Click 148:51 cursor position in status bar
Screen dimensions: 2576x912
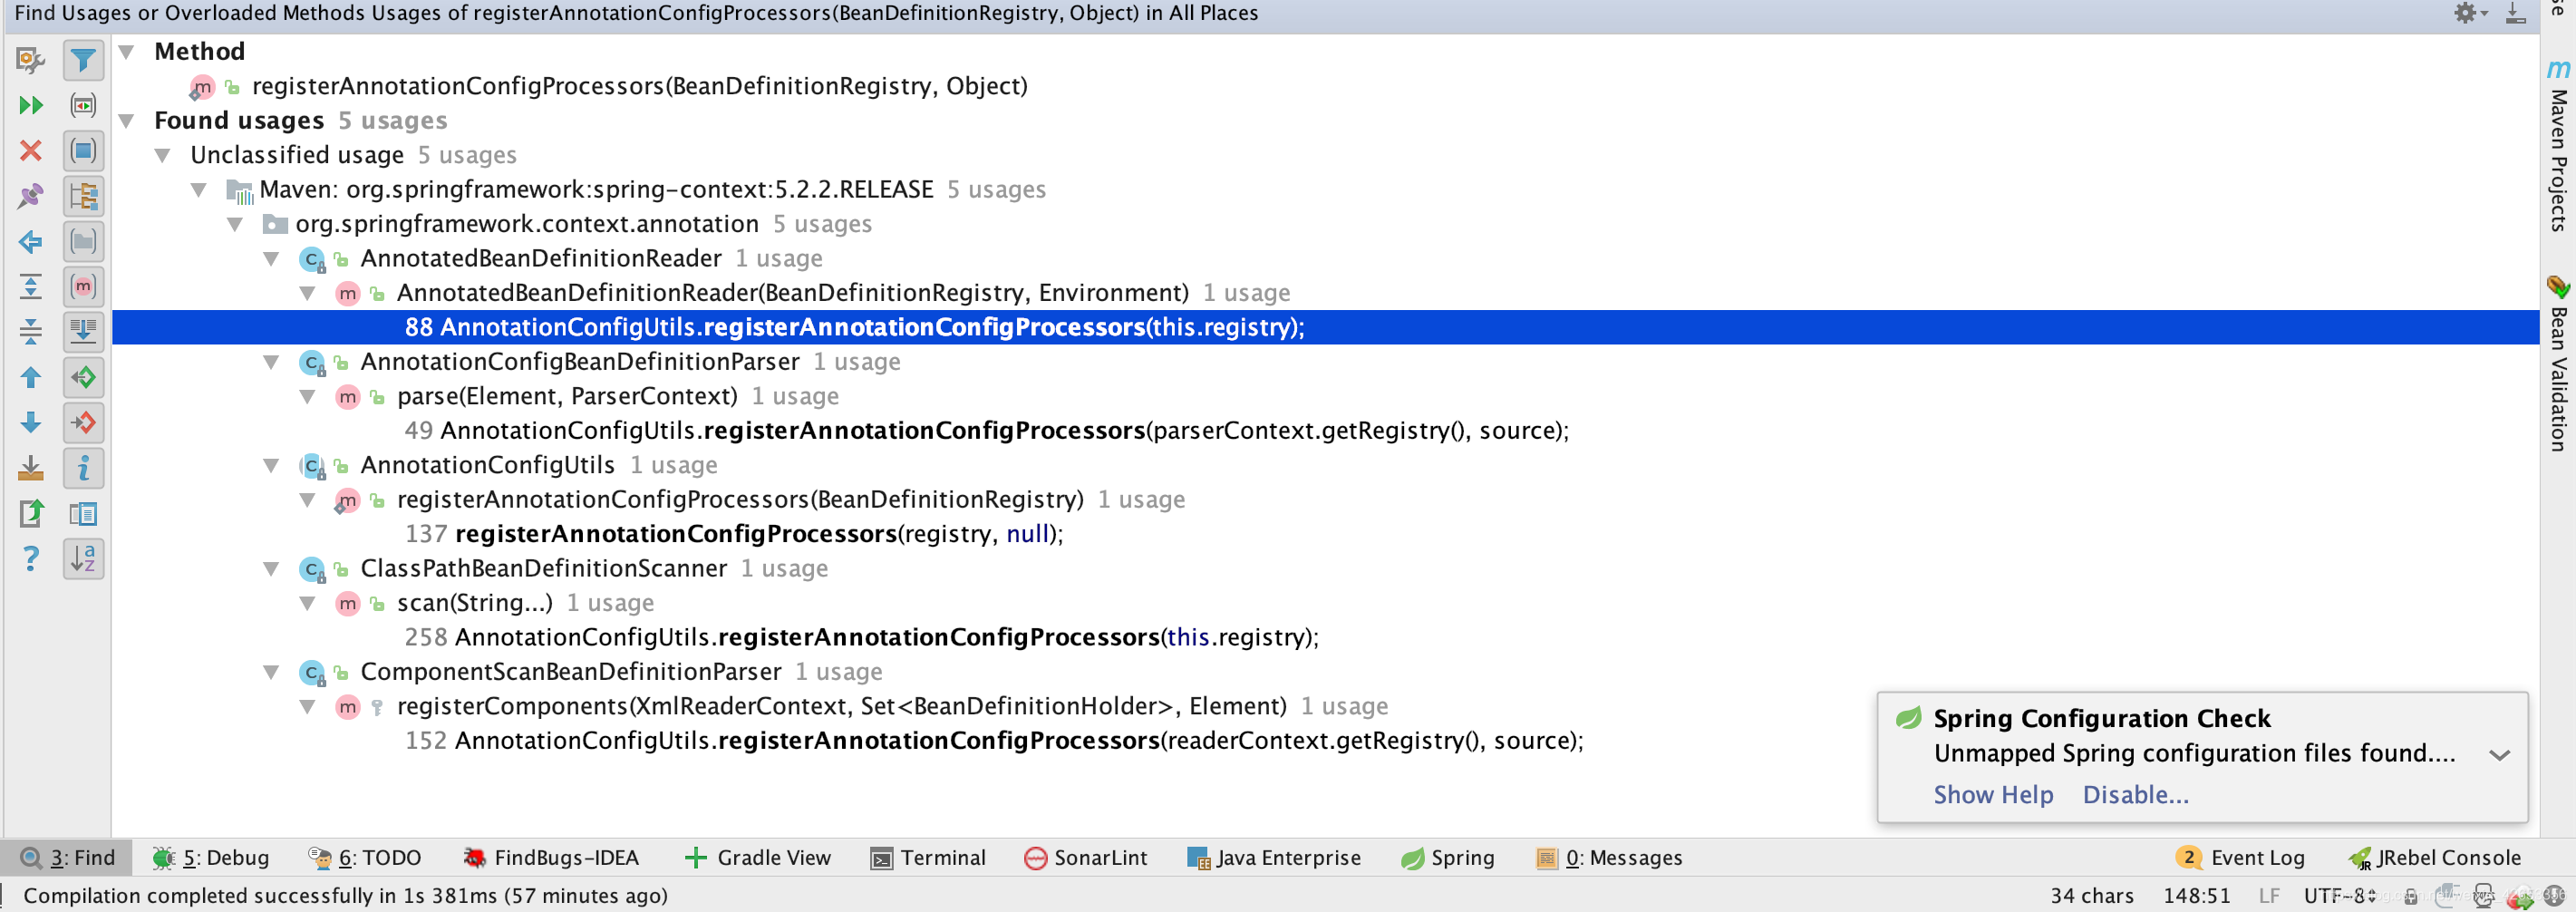pyautogui.click(x=2196, y=896)
